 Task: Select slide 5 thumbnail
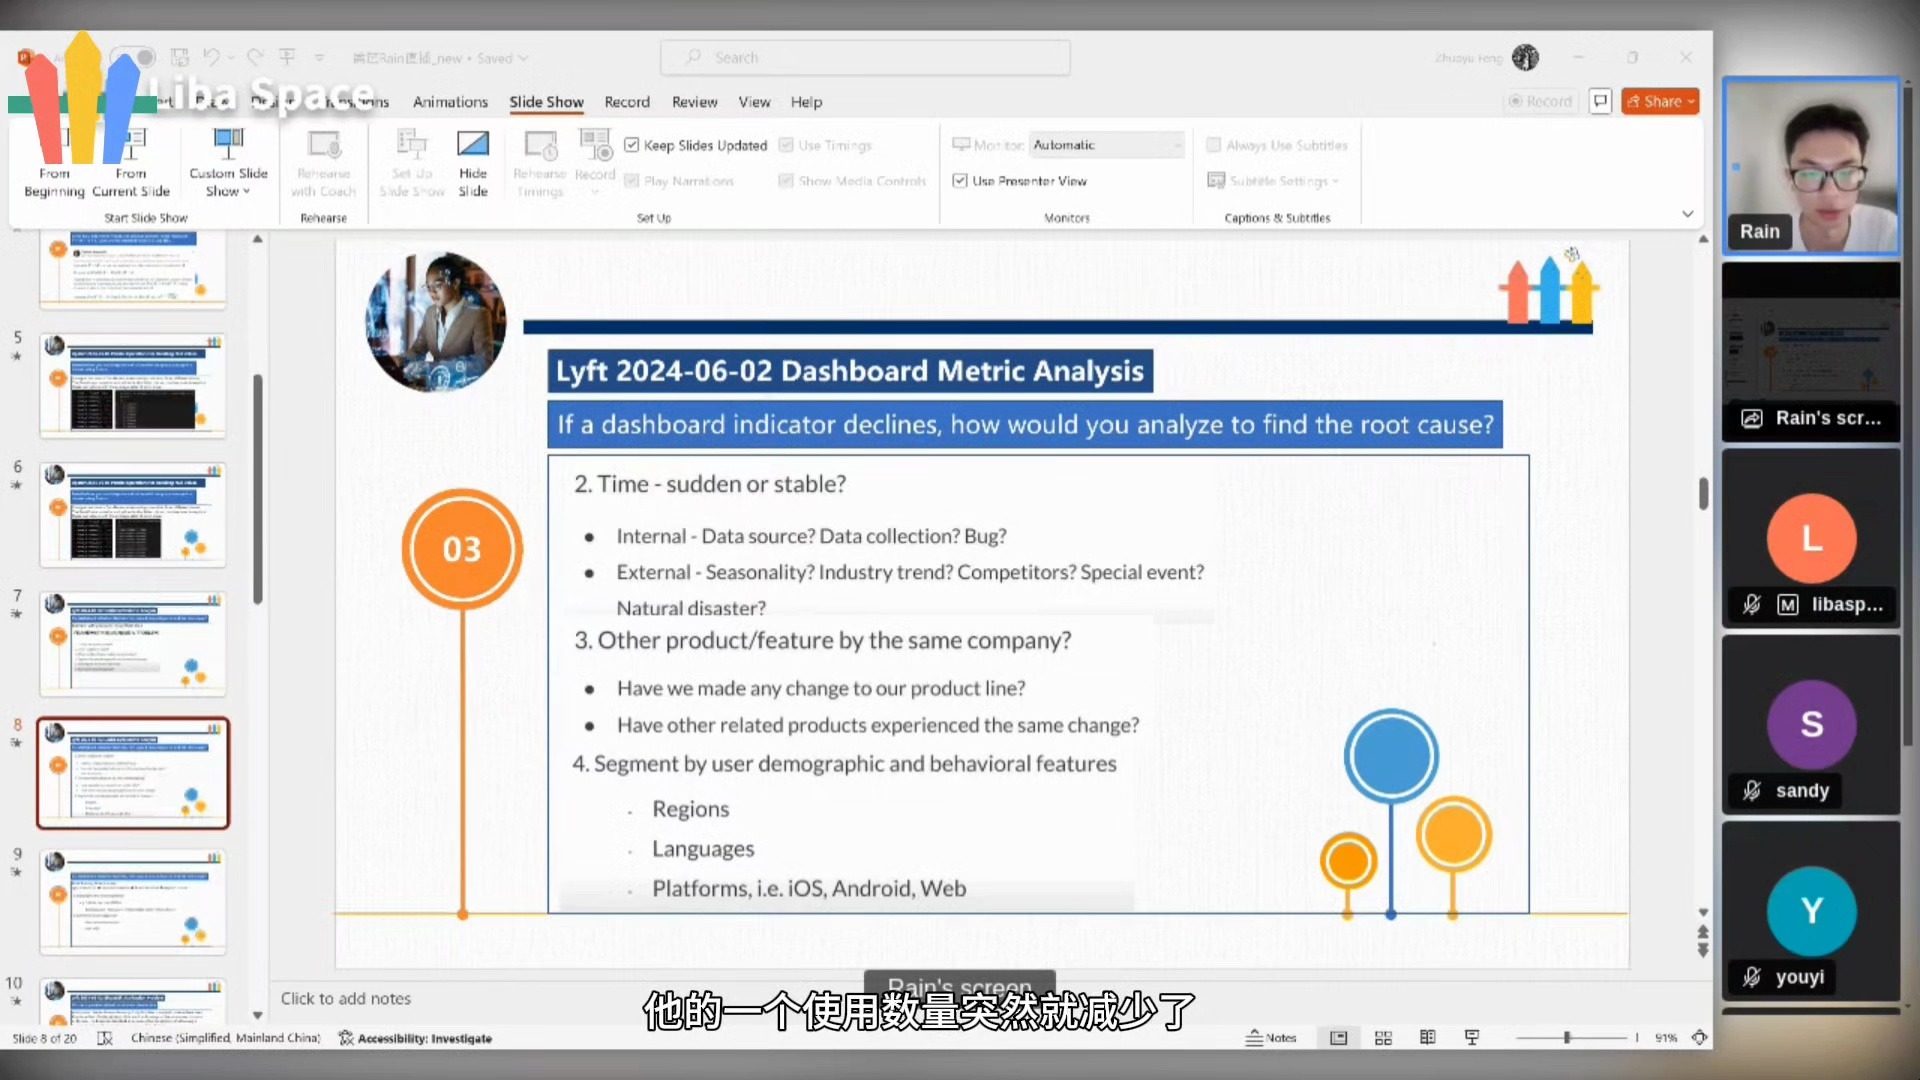(x=133, y=386)
